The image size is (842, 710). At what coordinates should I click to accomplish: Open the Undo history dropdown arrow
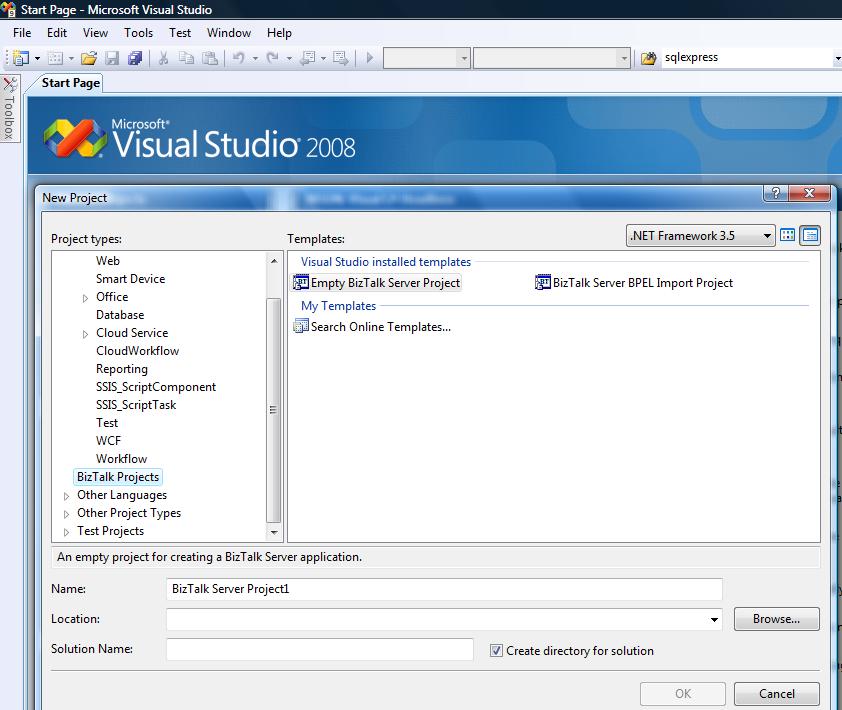255,58
